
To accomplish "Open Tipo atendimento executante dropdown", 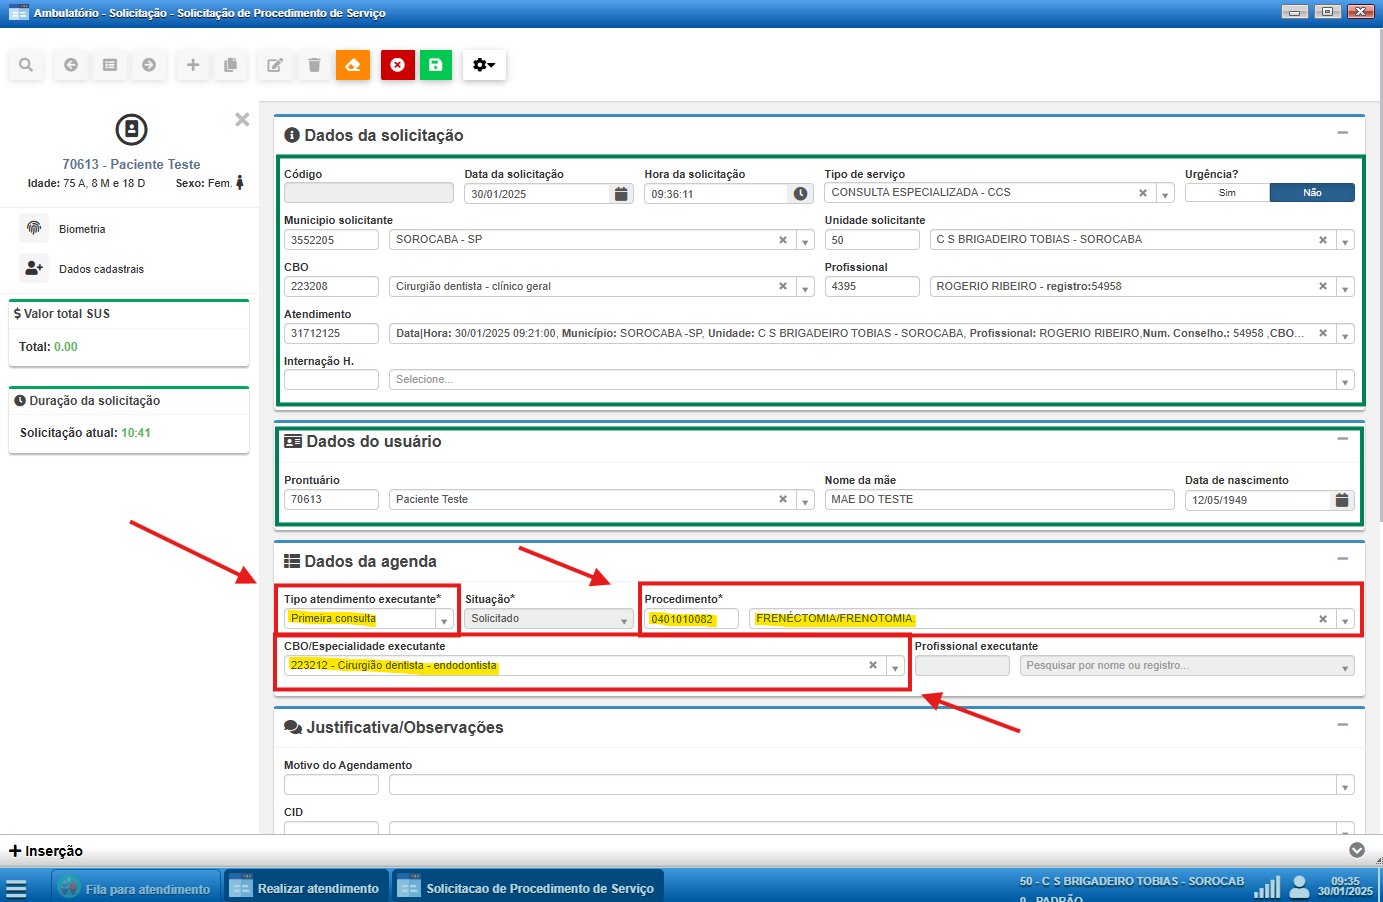I will pyautogui.click(x=444, y=620).
